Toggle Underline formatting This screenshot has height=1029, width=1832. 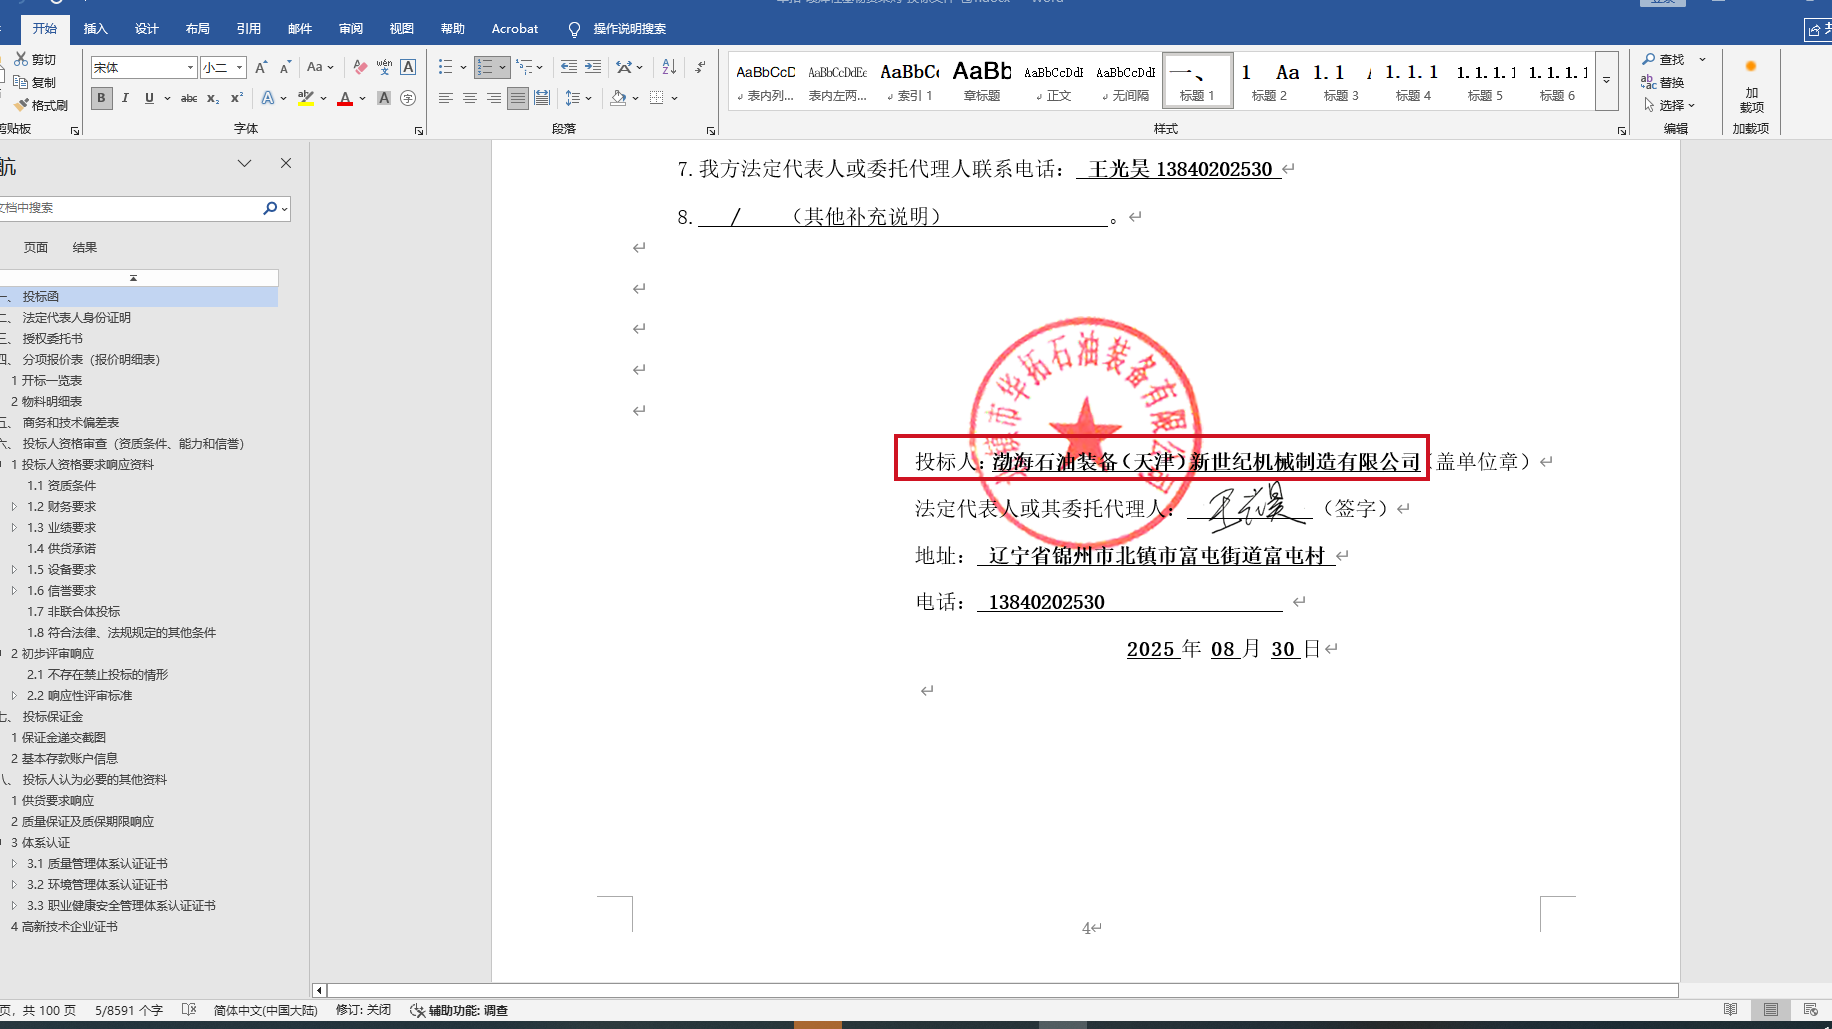149,98
